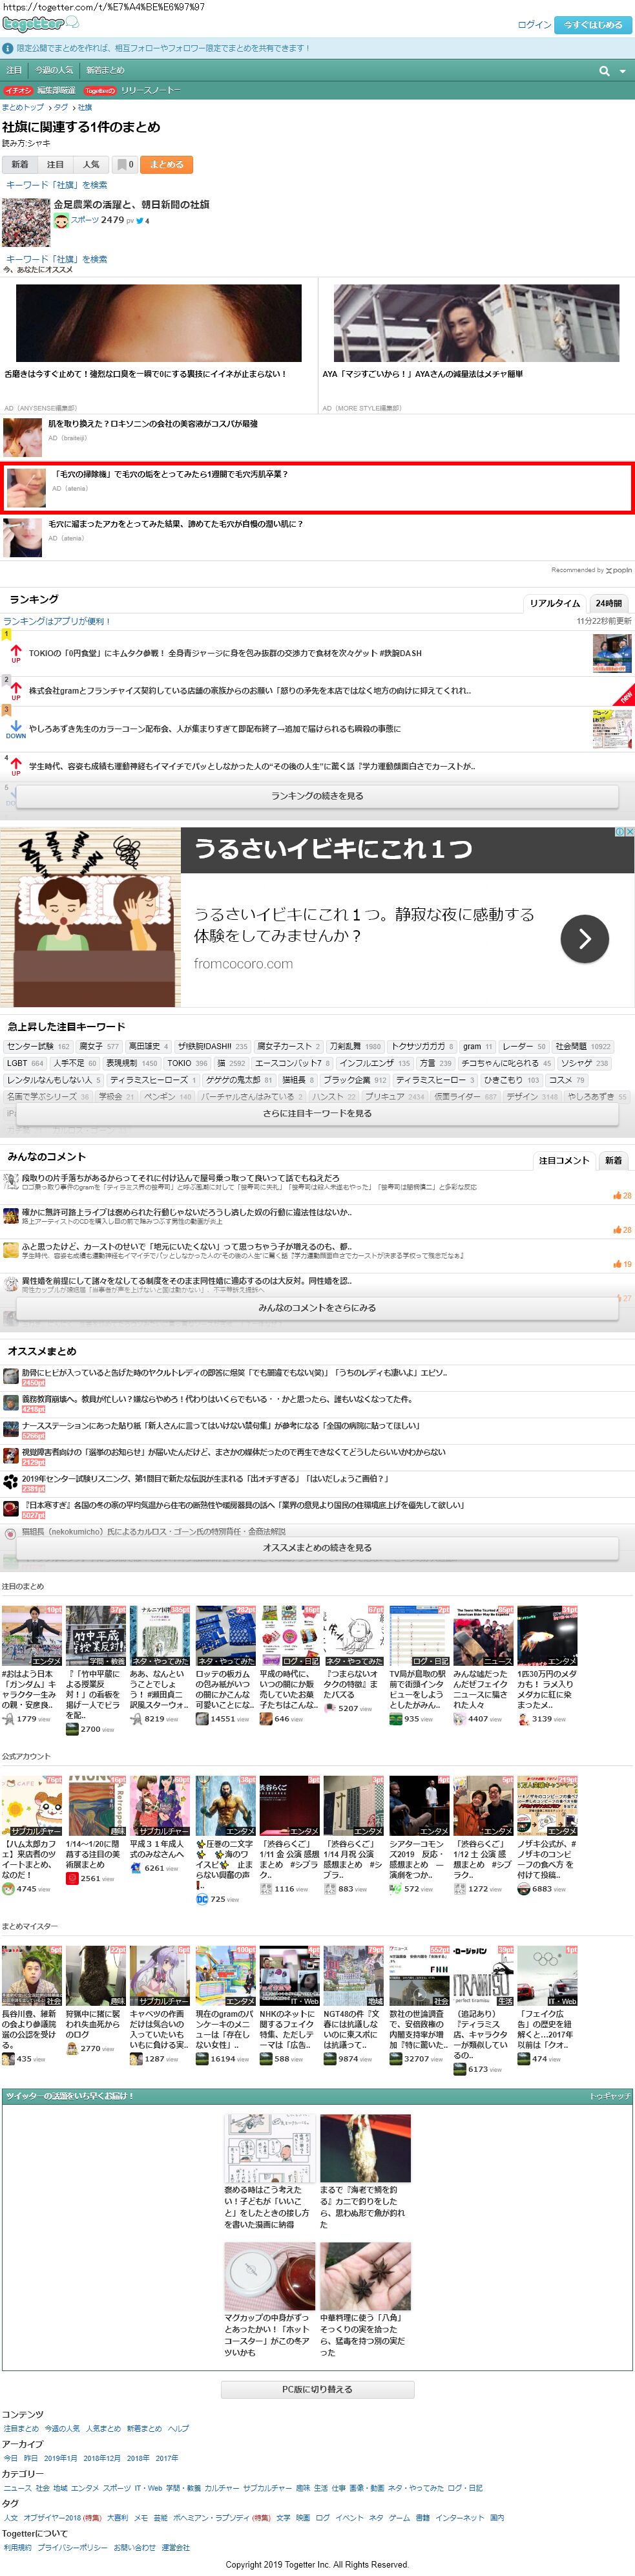This screenshot has width=635, height=2576.
Task: Open the AYA weight loss ad image
Action: click(476, 323)
